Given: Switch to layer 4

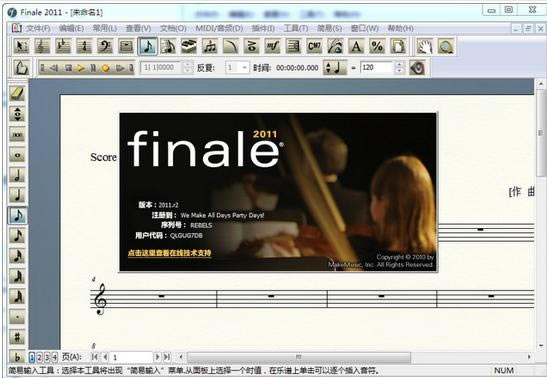Looking at the screenshot, I should [x=54, y=357].
